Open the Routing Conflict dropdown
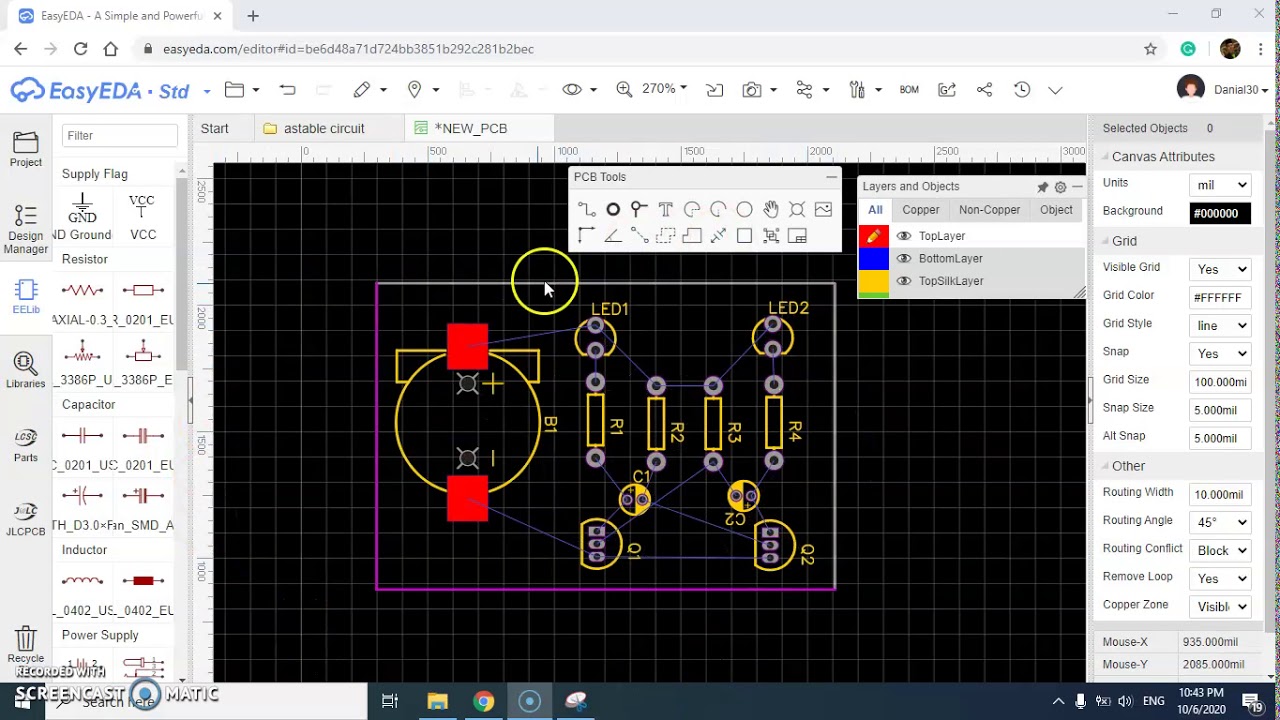Image resolution: width=1280 pixels, height=720 pixels. click(1221, 550)
